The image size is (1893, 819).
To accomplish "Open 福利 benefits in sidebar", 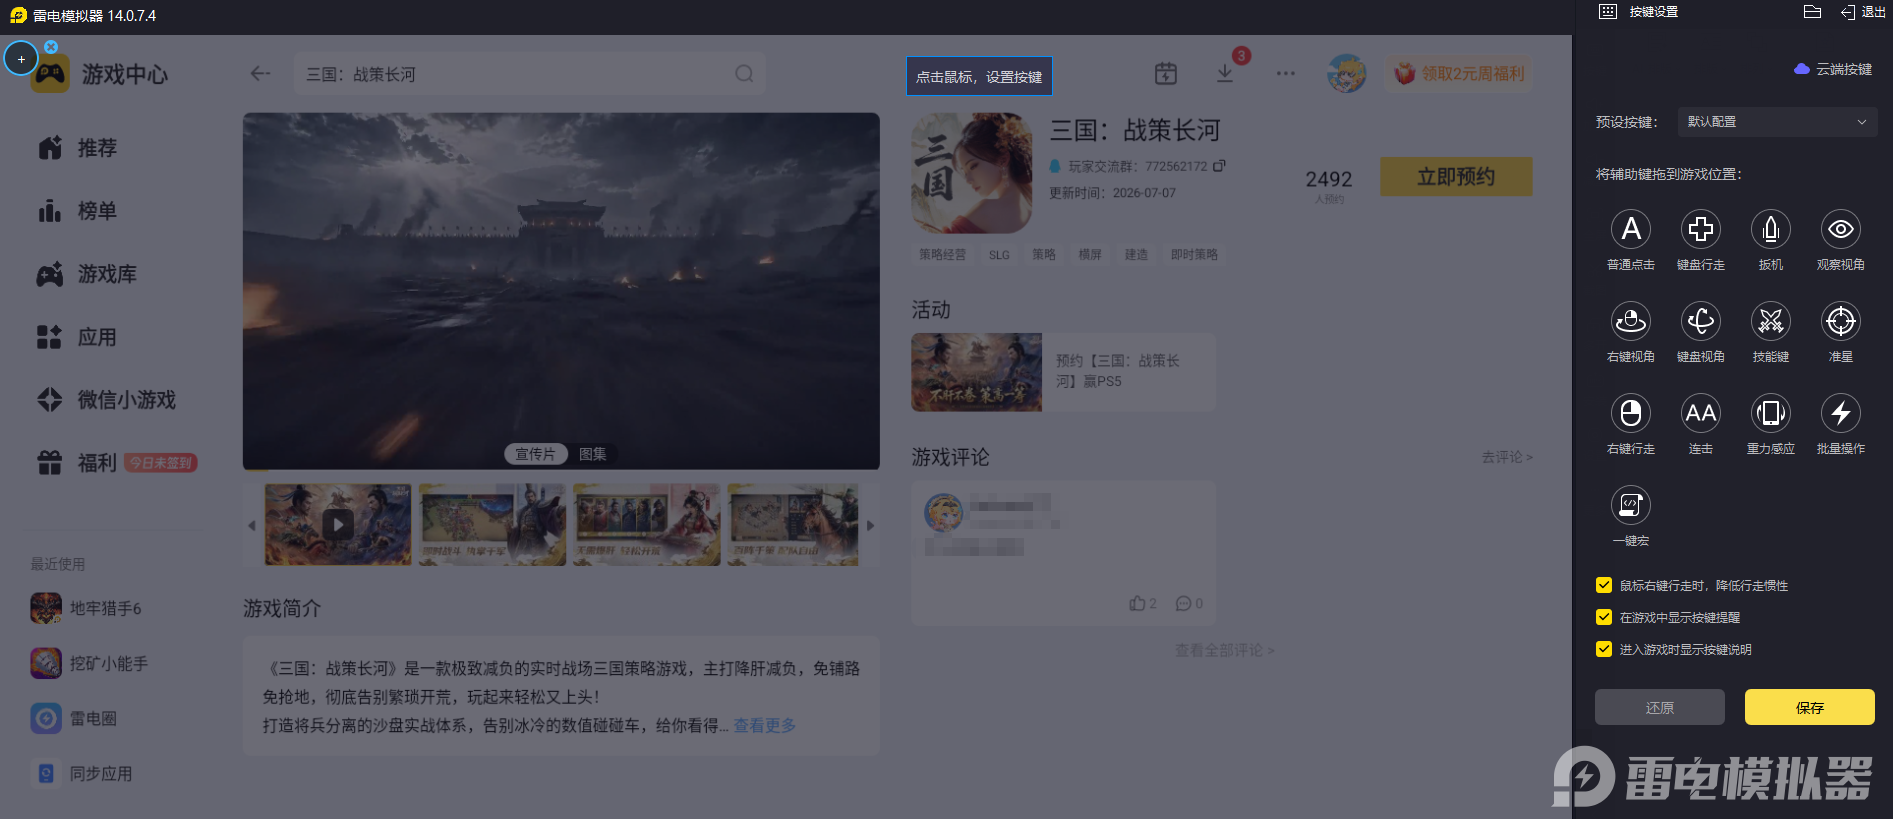I will 78,463.
